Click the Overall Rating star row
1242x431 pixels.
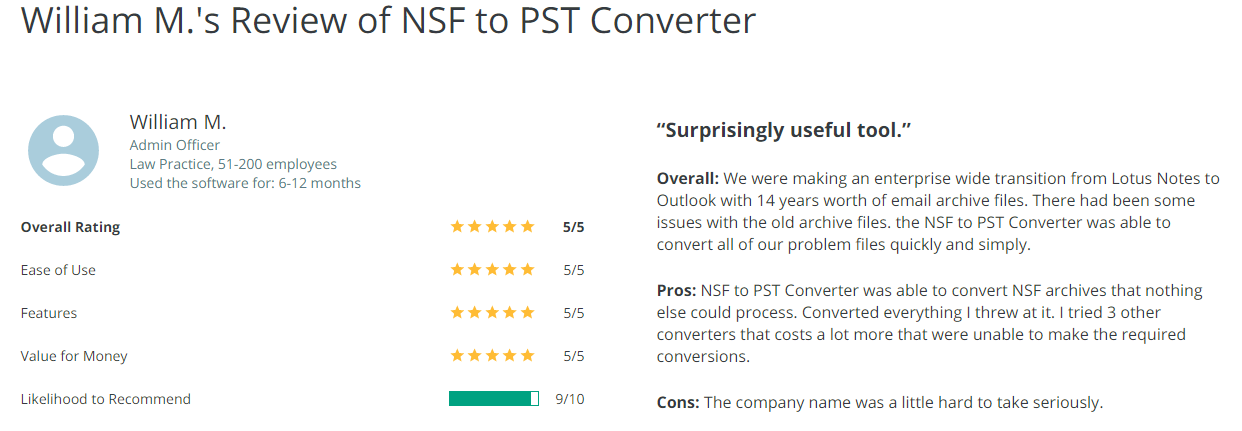493,227
